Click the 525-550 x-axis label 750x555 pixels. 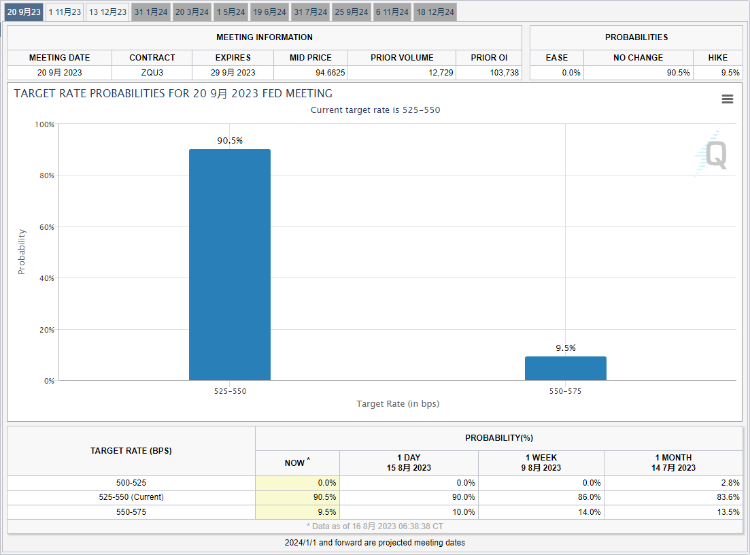pos(230,391)
